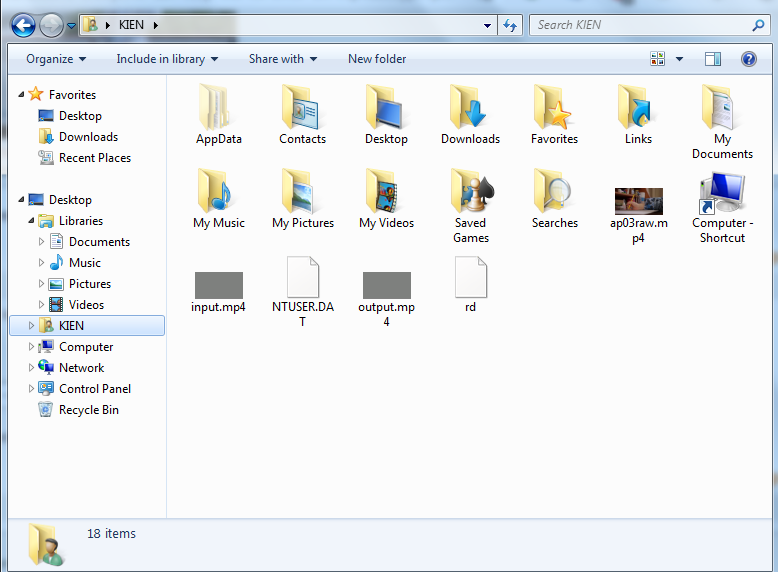The image size is (778, 572).
Task: Select the My Pictures folder
Action: [x=302, y=198]
